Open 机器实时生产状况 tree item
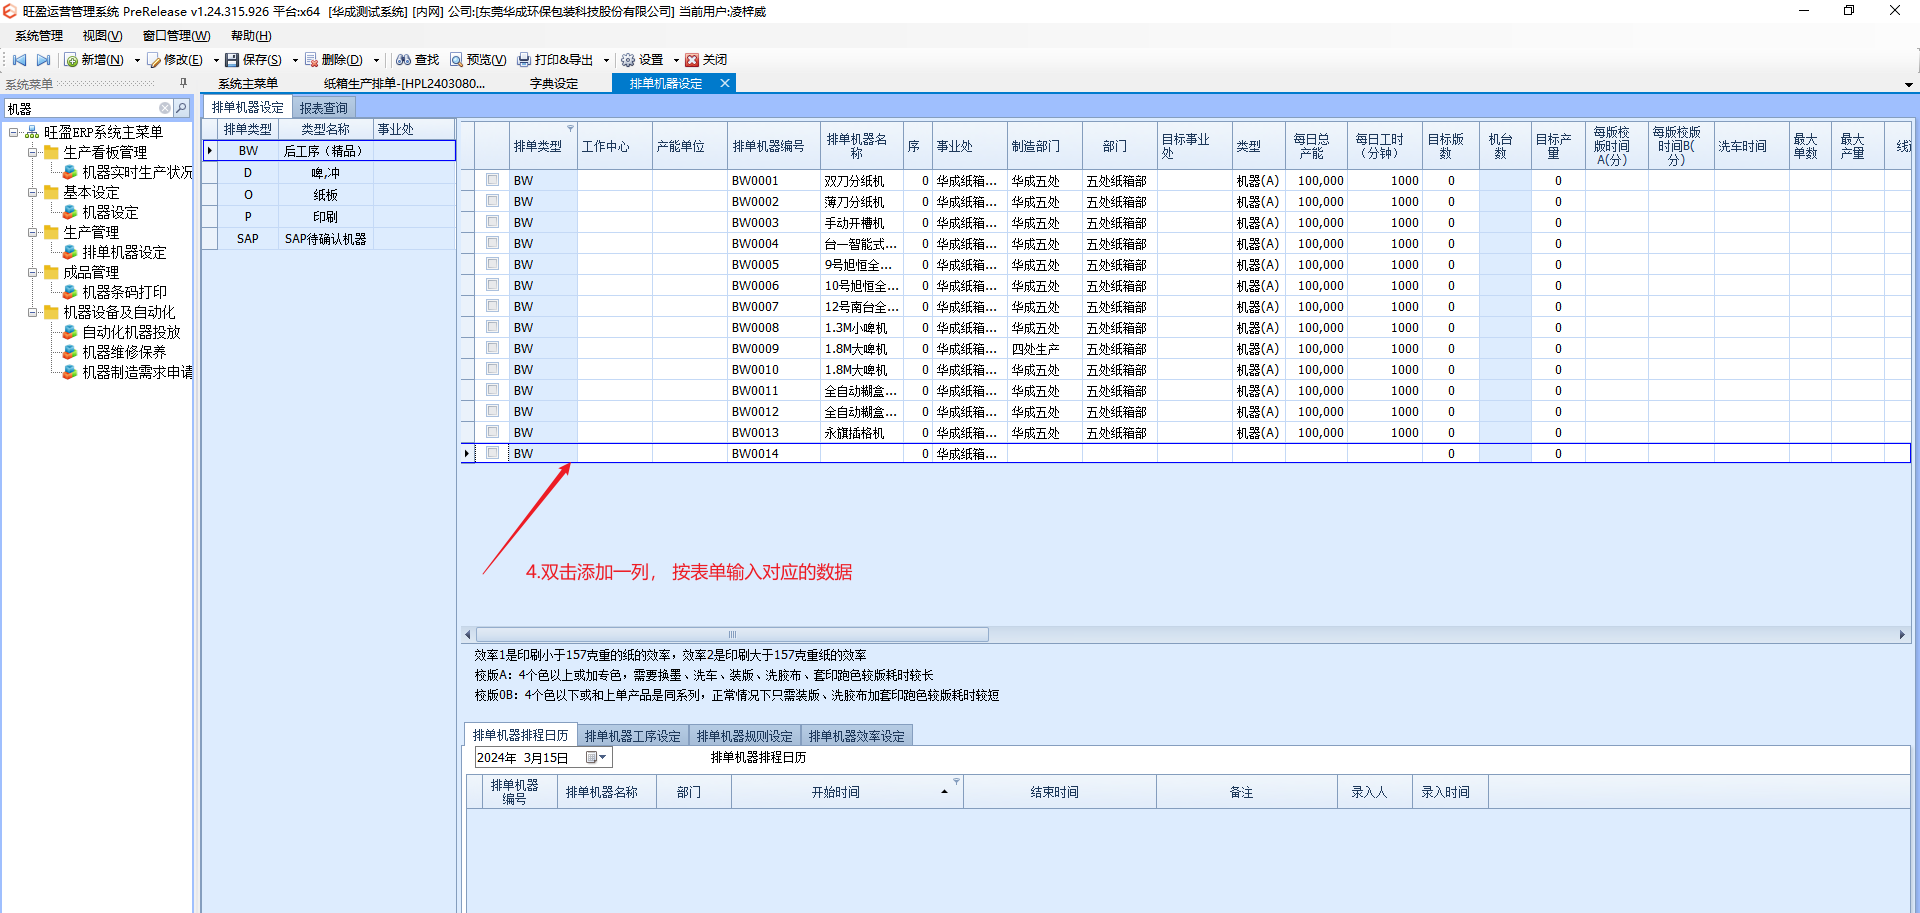The image size is (1920, 913). point(137,172)
